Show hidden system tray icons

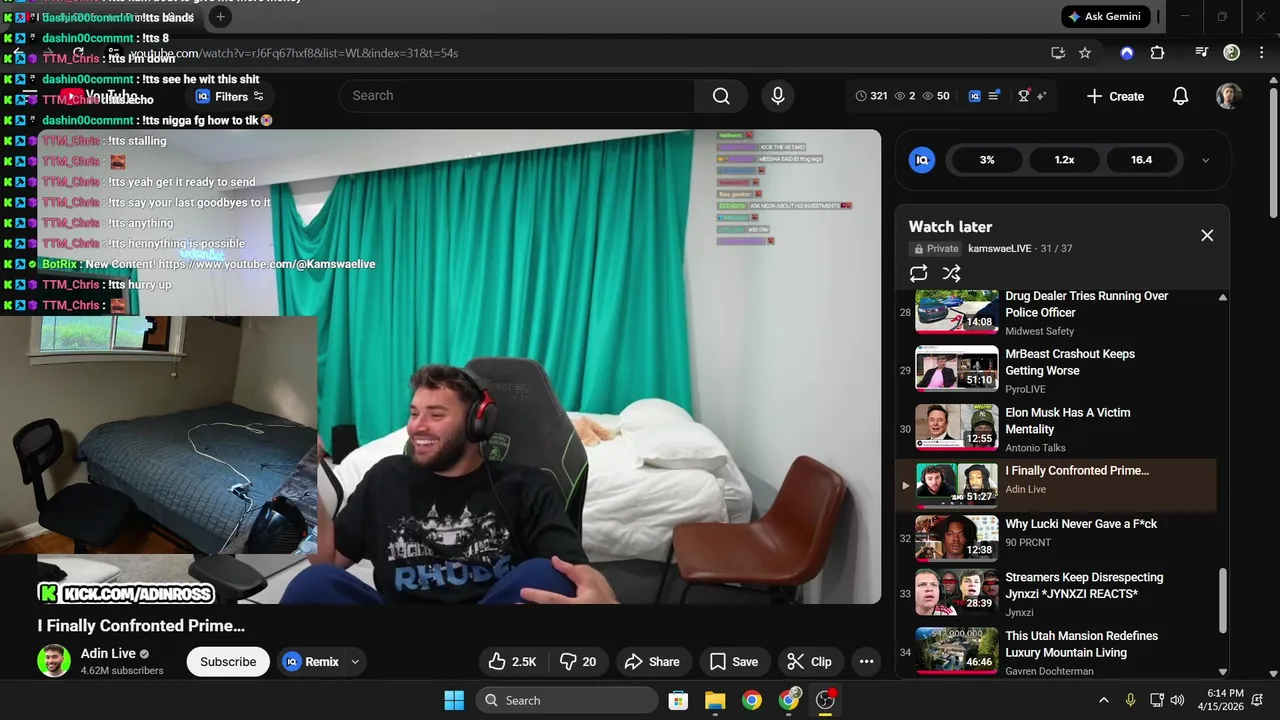click(1104, 700)
